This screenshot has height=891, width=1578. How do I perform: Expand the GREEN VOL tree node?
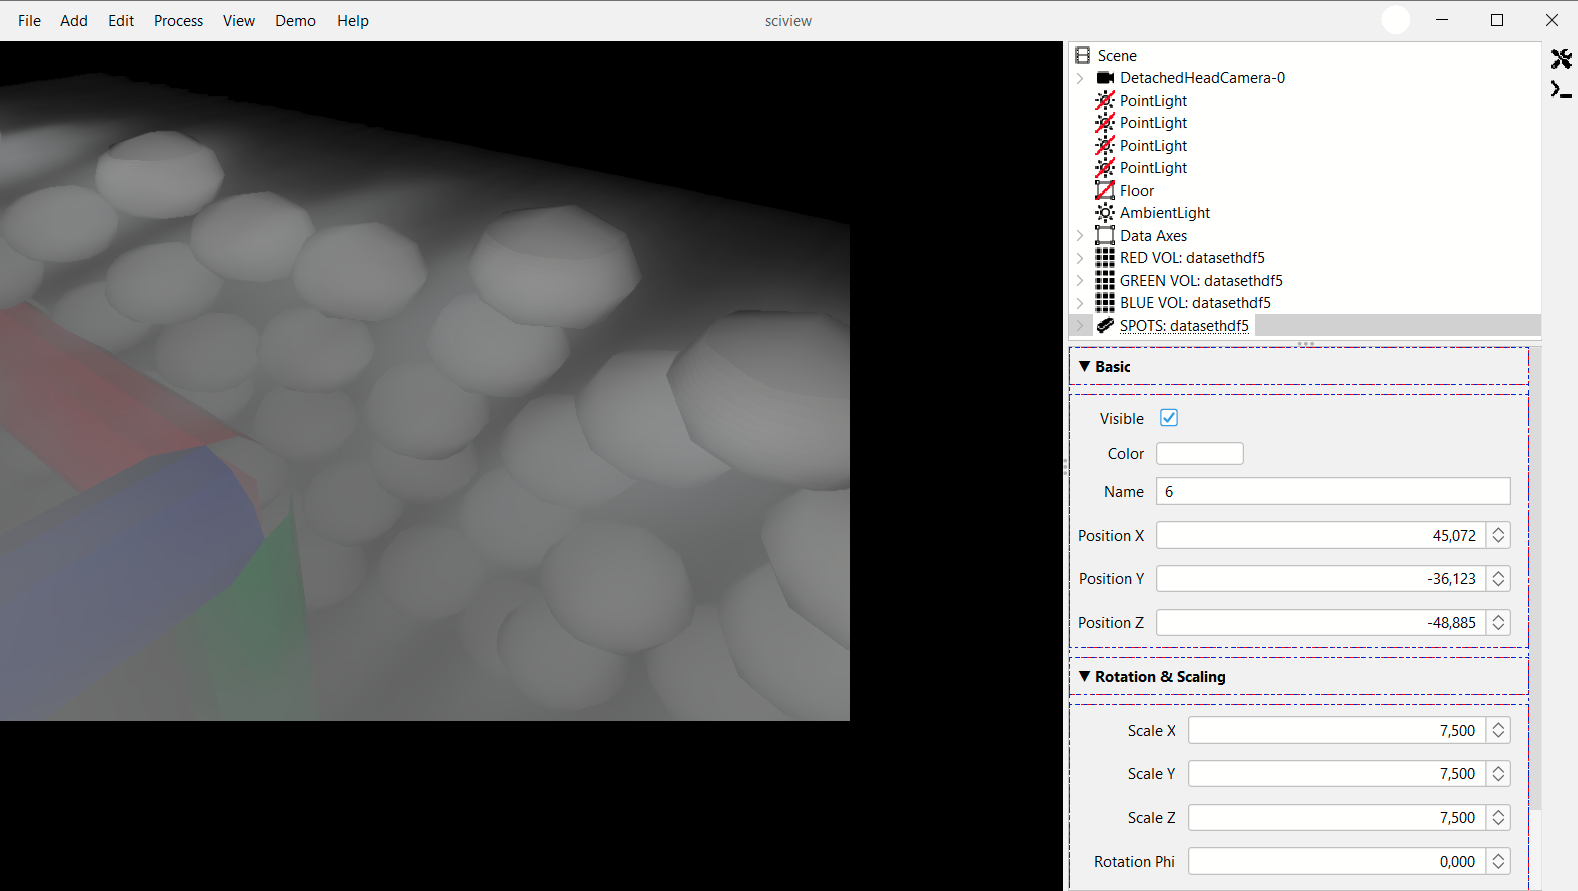(1080, 280)
